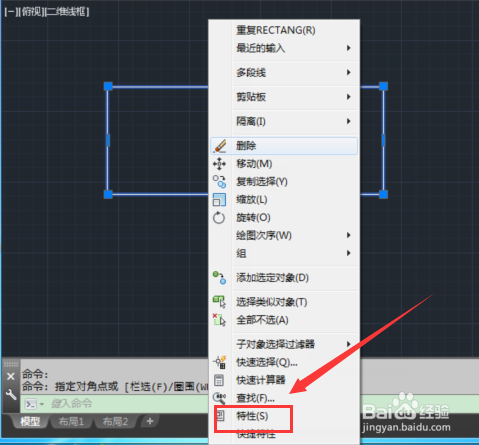
Task: Switch to the 模型 tab
Action: (30, 422)
